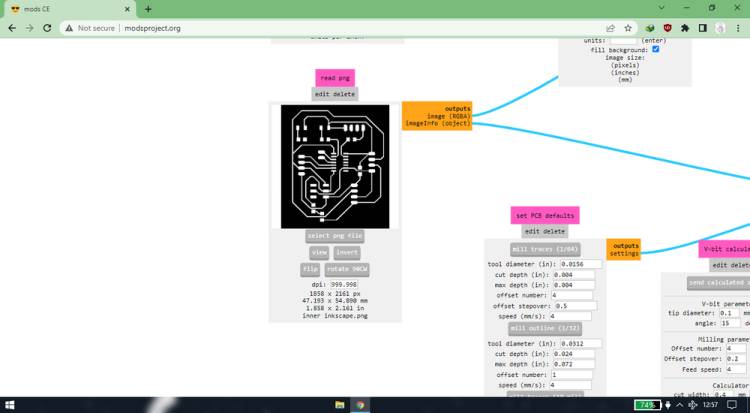
Task: Click the settings output port
Action: coord(624,253)
